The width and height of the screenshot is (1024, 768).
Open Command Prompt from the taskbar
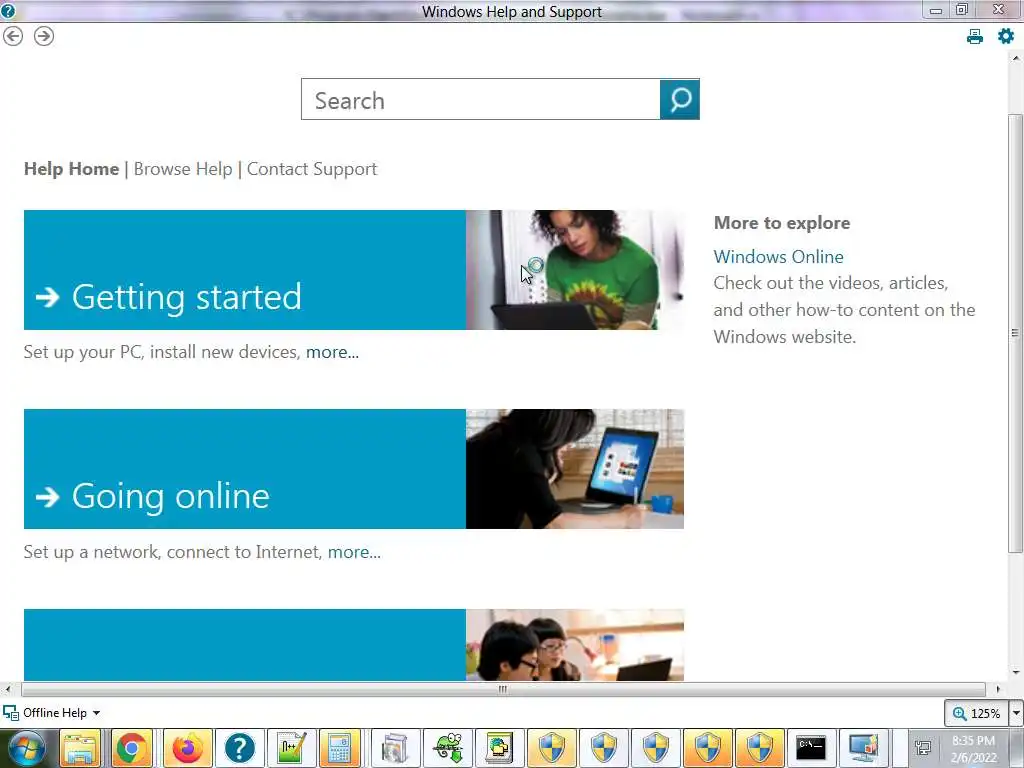[x=811, y=748]
